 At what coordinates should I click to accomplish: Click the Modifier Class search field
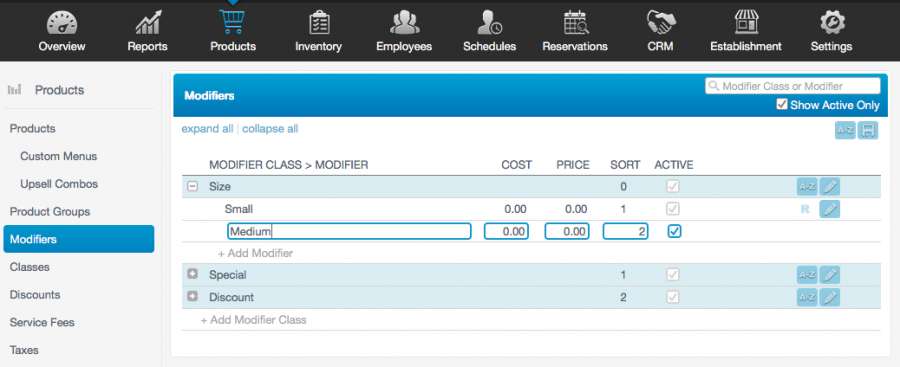pyautogui.click(x=792, y=86)
